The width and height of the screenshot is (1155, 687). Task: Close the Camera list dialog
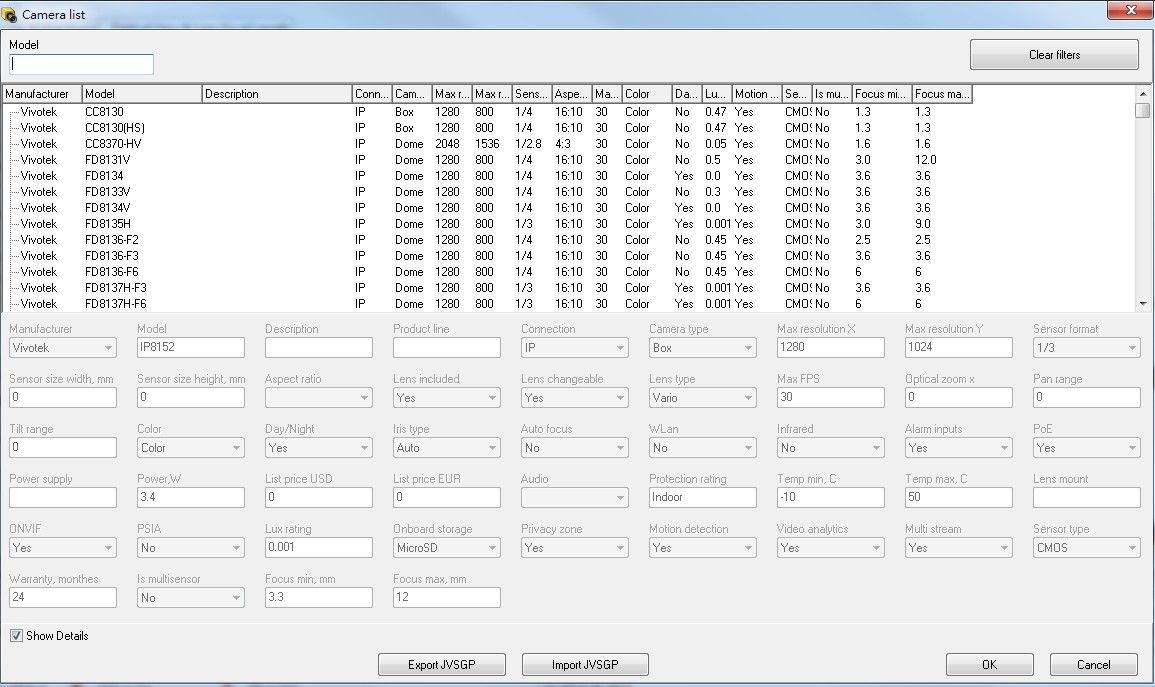1130,11
